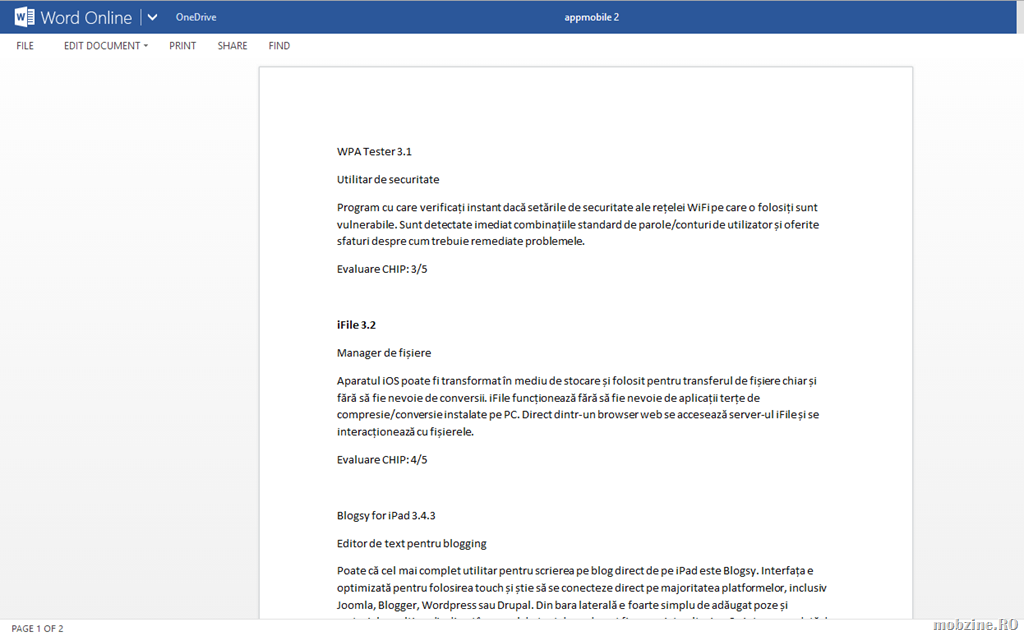This screenshot has width=1024, height=636.
Task: Click the paragraph starting Aparatul iOS poate fi
Action: (x=578, y=406)
